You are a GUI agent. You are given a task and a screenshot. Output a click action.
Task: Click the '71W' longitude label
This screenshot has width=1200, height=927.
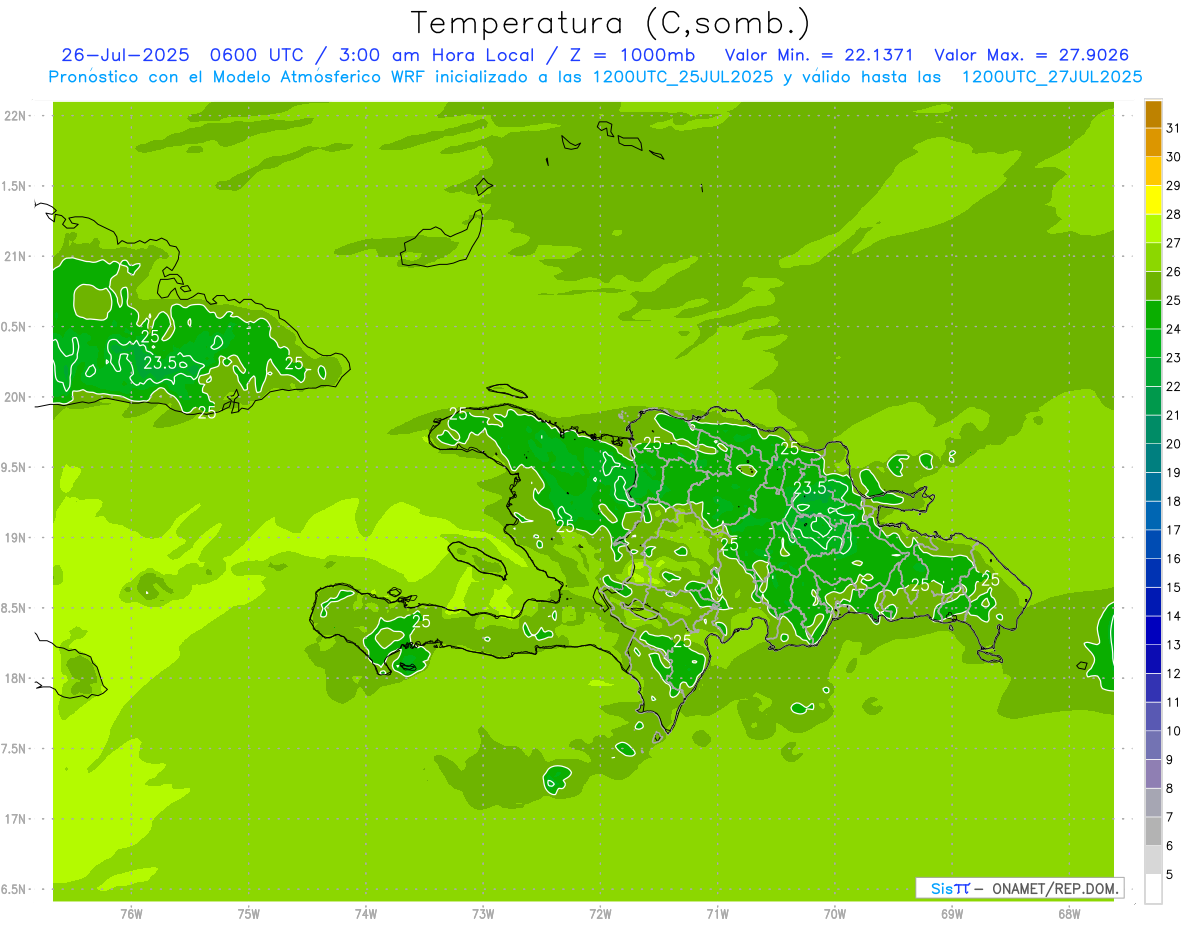(x=717, y=914)
